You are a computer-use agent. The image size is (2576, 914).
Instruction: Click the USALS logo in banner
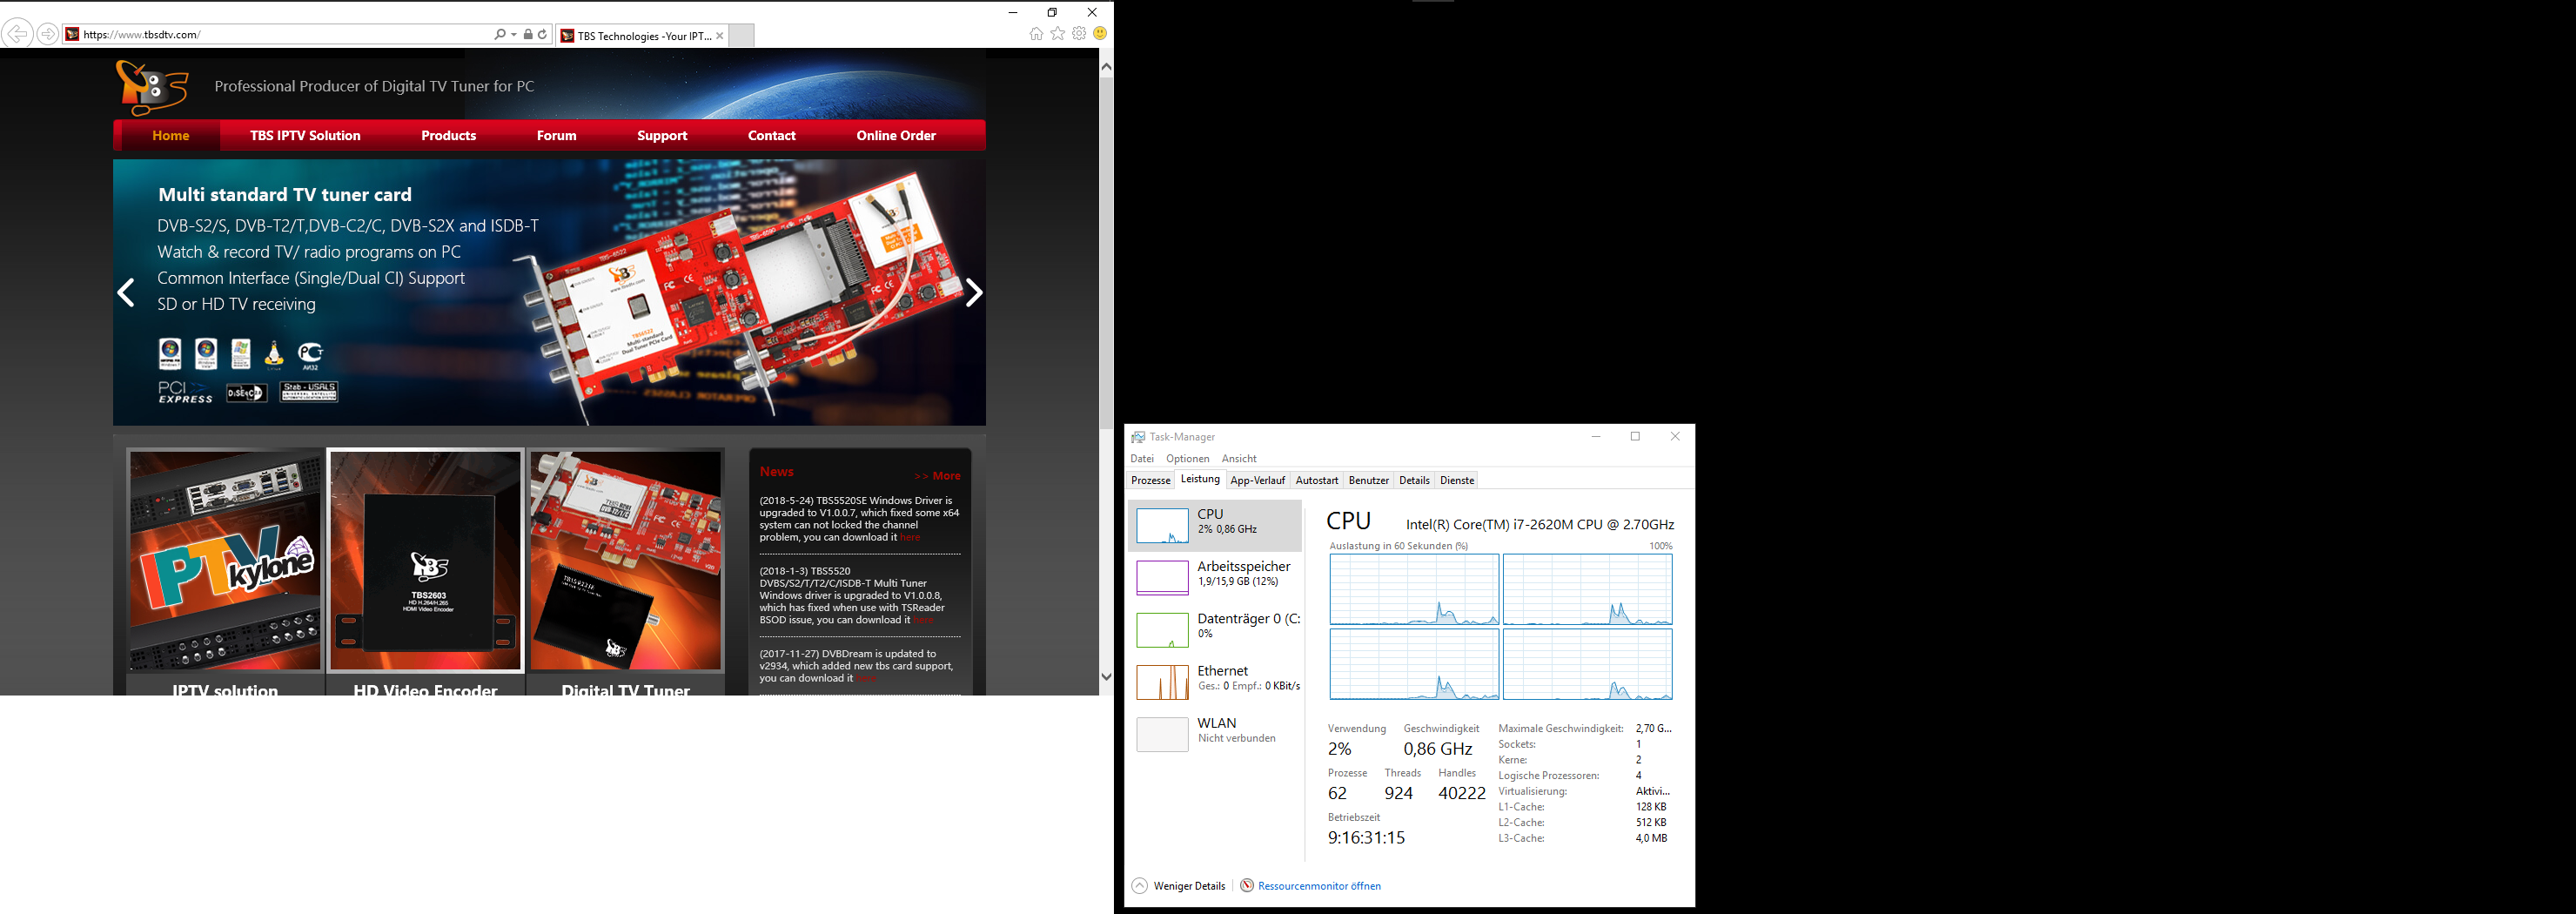point(309,392)
